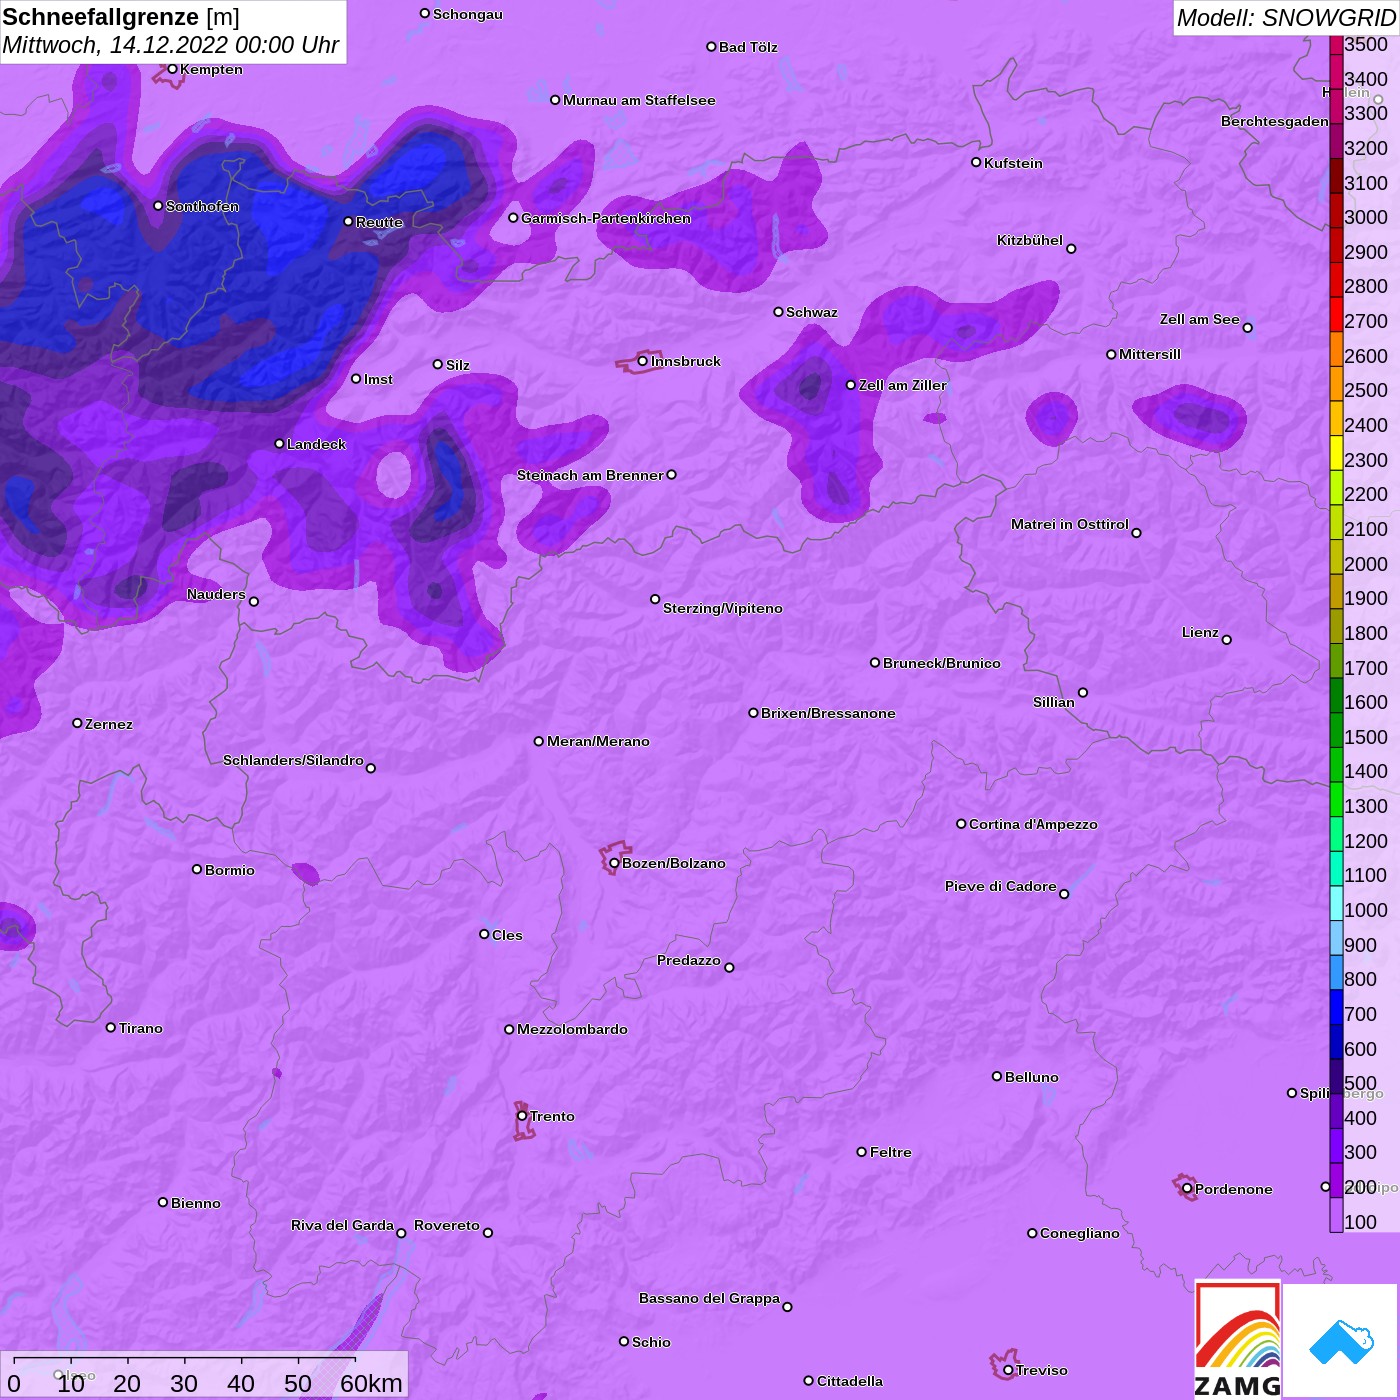Image resolution: width=1400 pixels, height=1400 pixels.
Task: Click the 30 mark on the scale bar
Action: pyautogui.click(x=184, y=1383)
